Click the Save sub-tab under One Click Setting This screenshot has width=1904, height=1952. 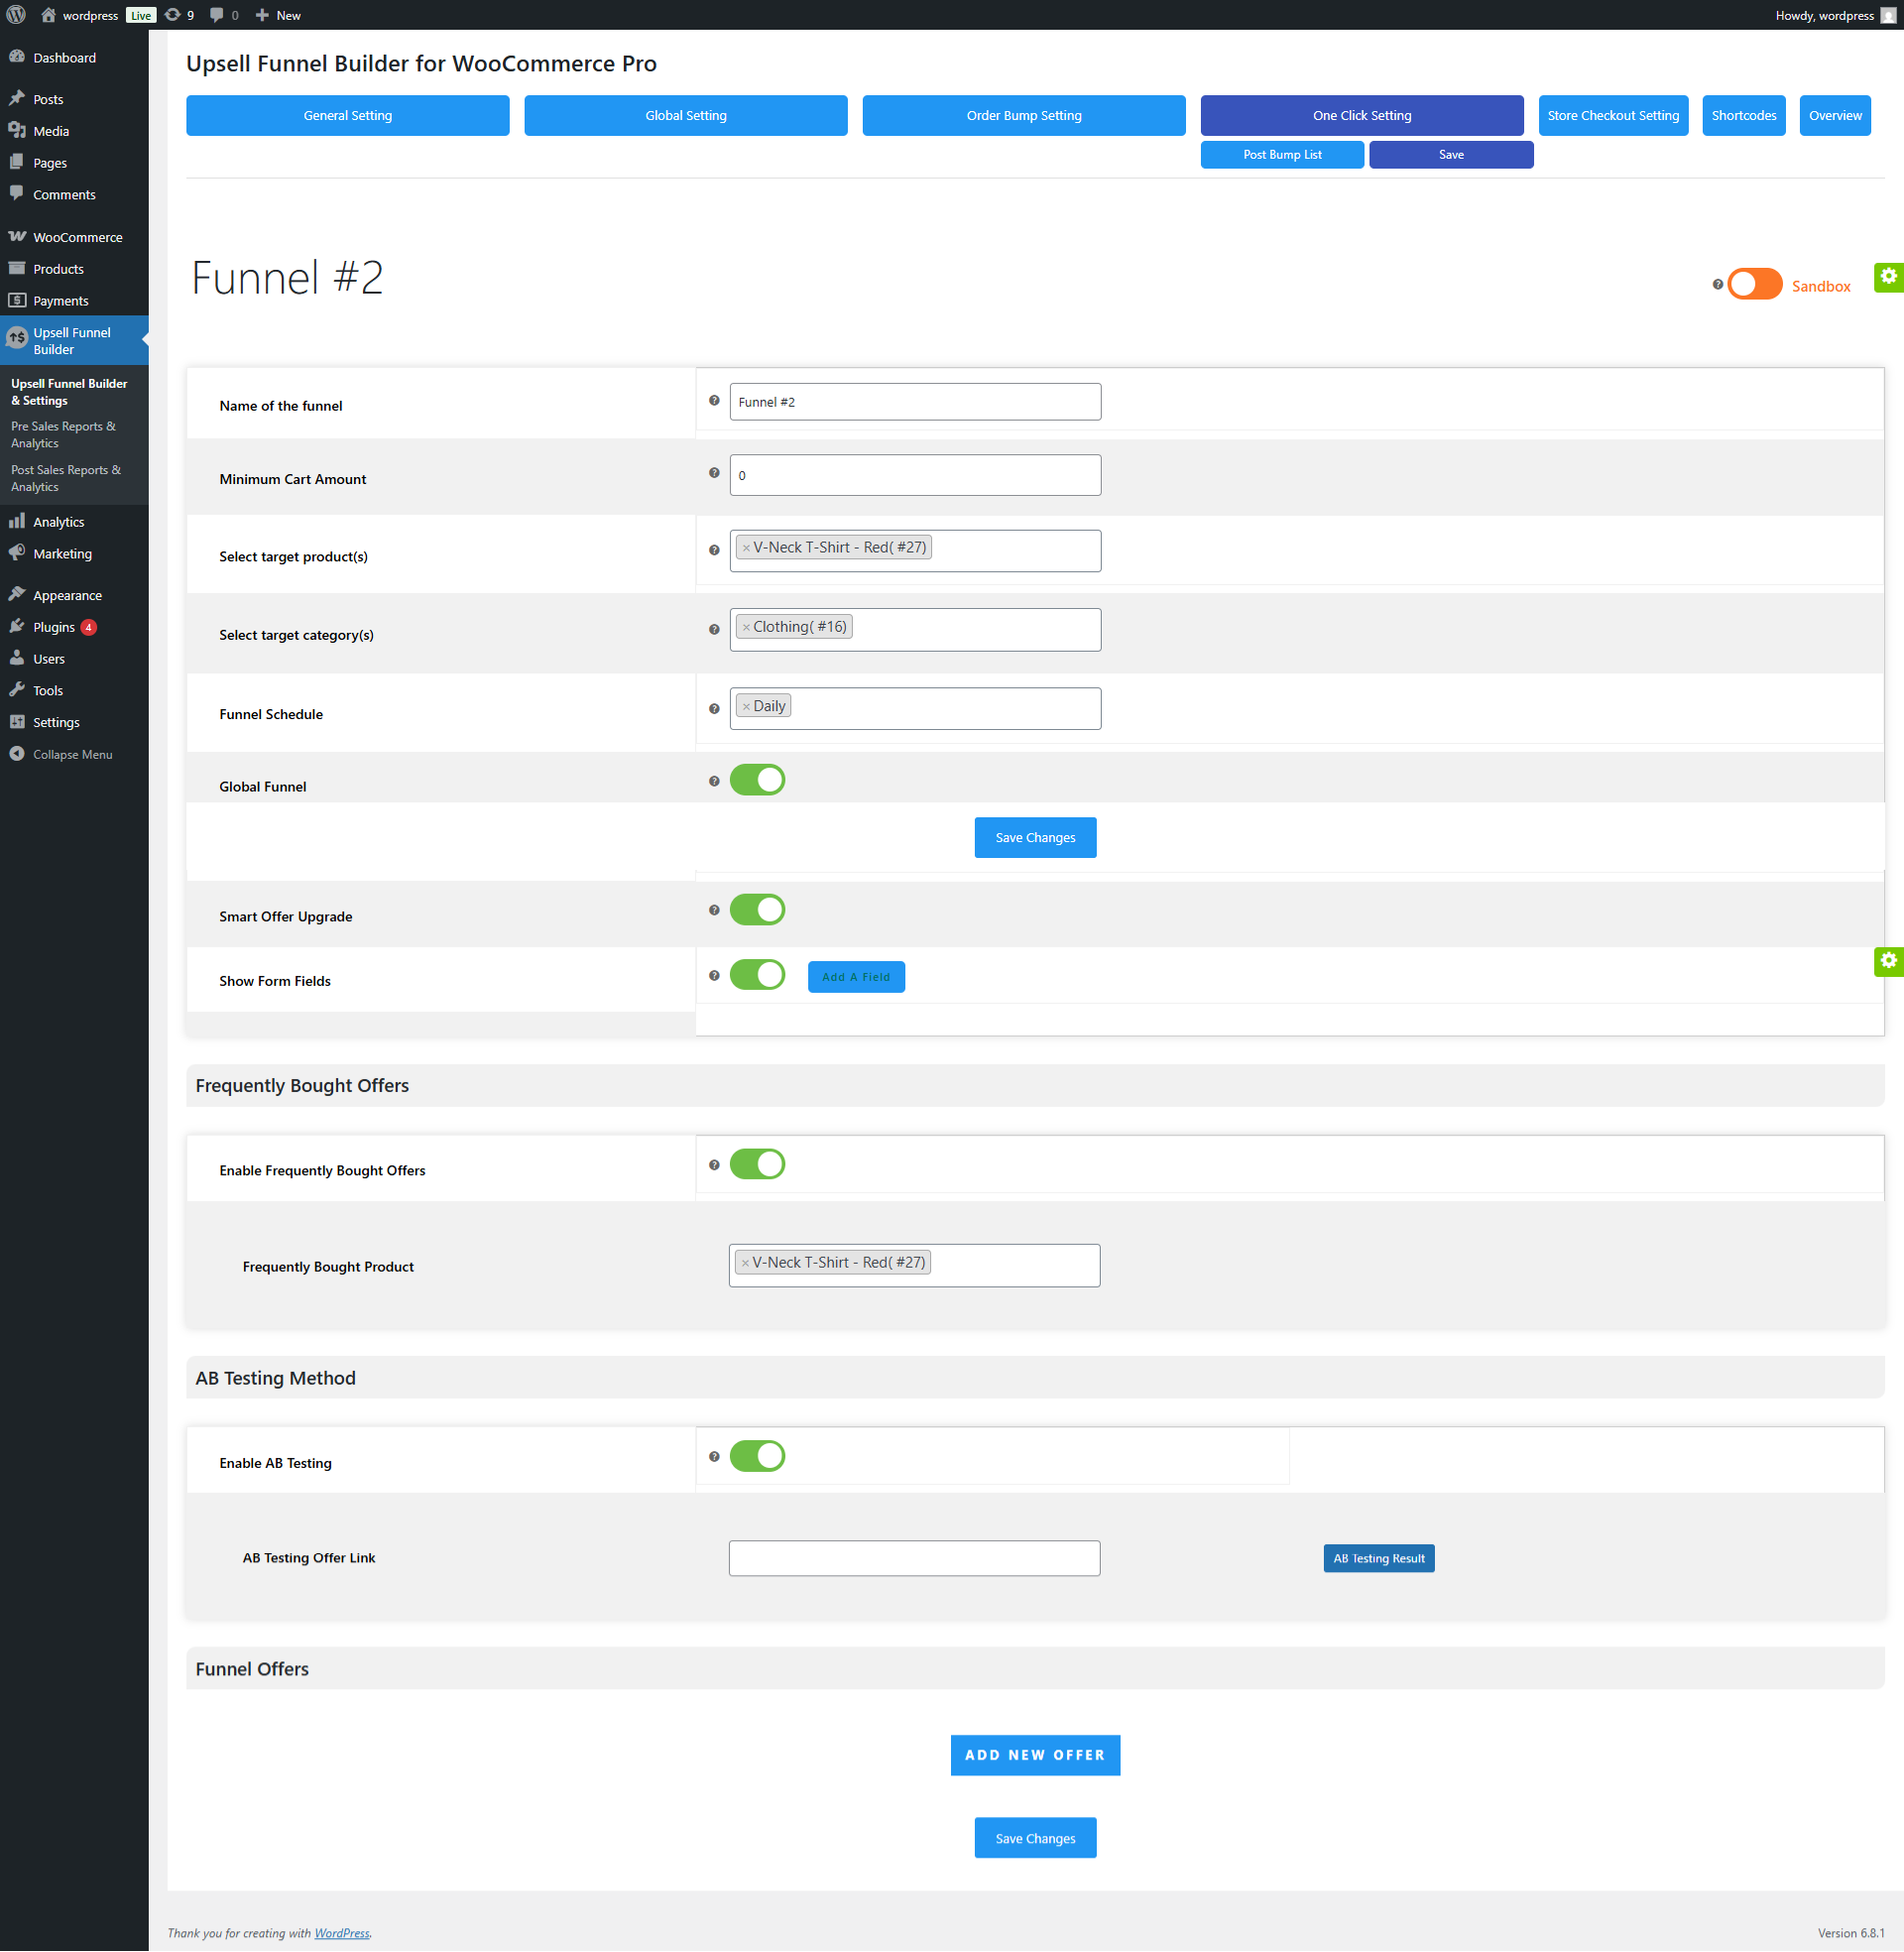click(x=1451, y=155)
